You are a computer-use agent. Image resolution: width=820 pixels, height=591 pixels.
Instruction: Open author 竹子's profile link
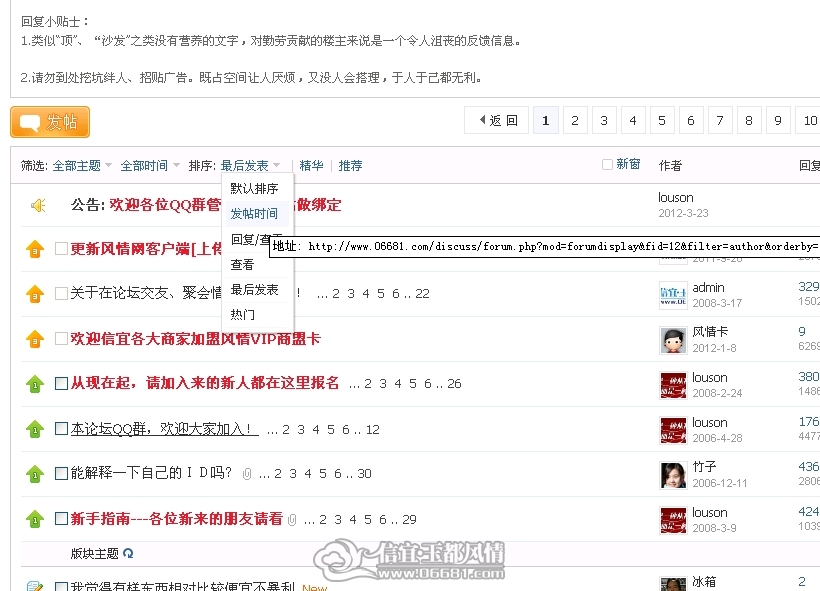tap(704, 467)
